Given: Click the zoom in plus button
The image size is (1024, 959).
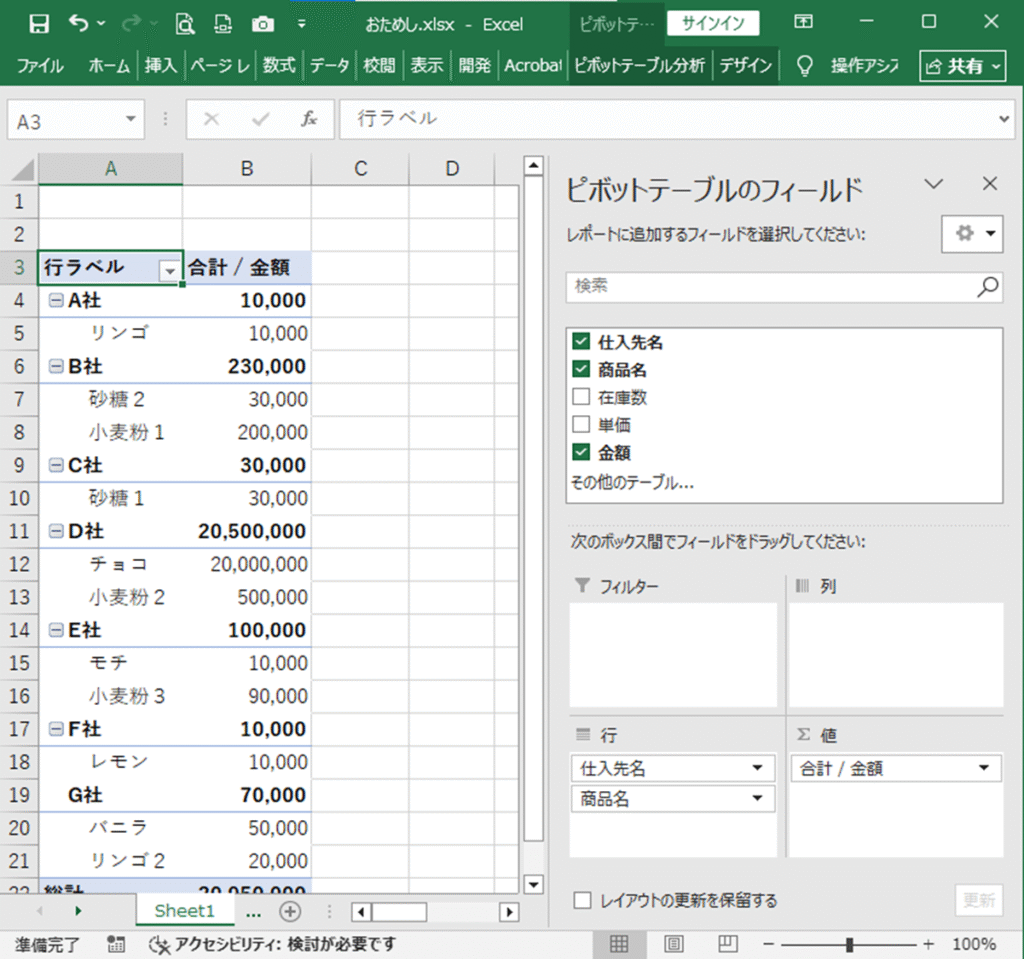Looking at the screenshot, I should coord(929,945).
